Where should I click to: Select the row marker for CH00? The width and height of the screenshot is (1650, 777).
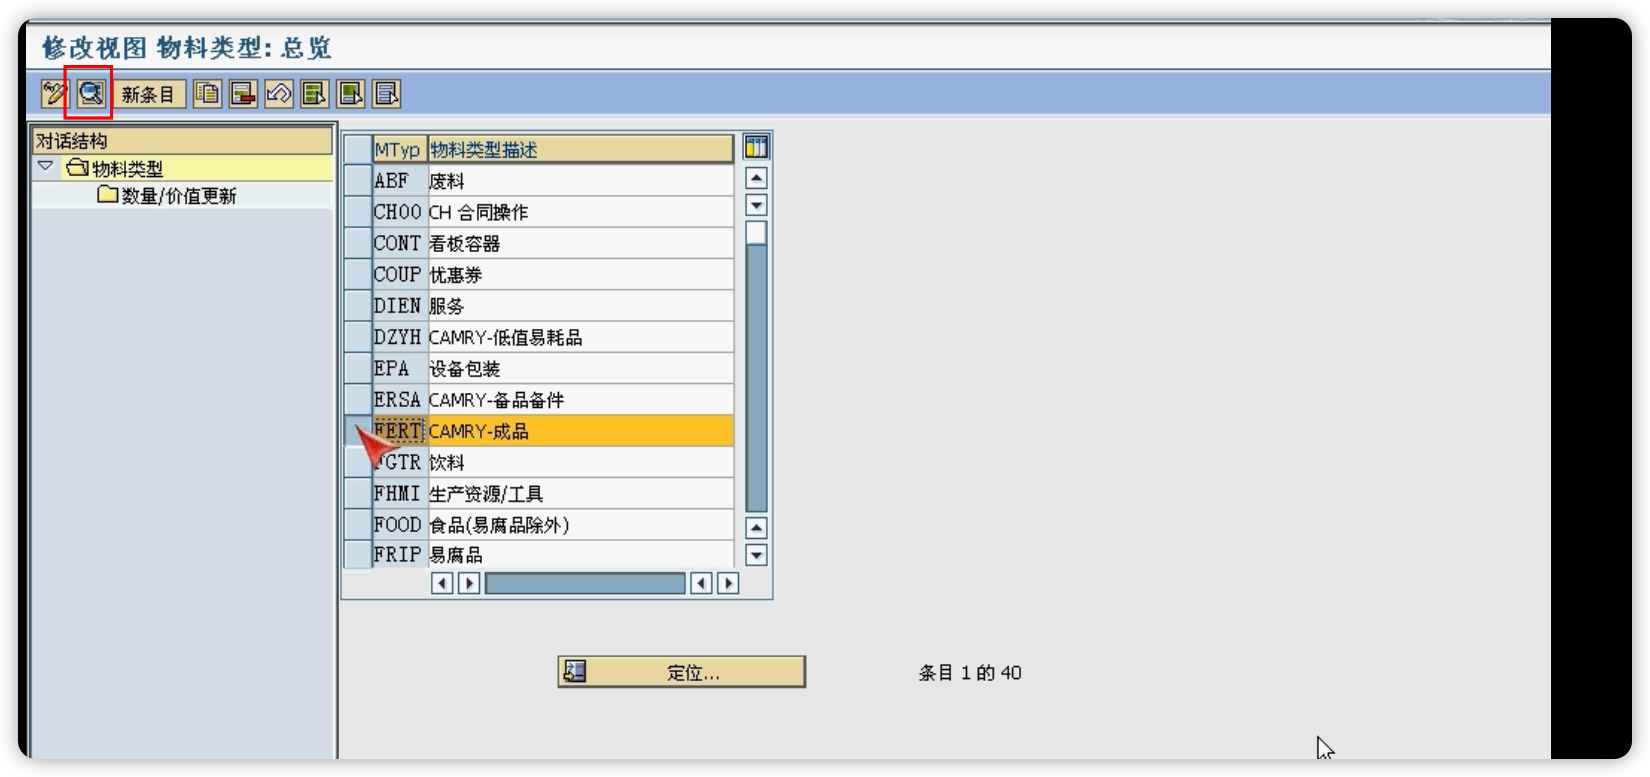tap(357, 212)
